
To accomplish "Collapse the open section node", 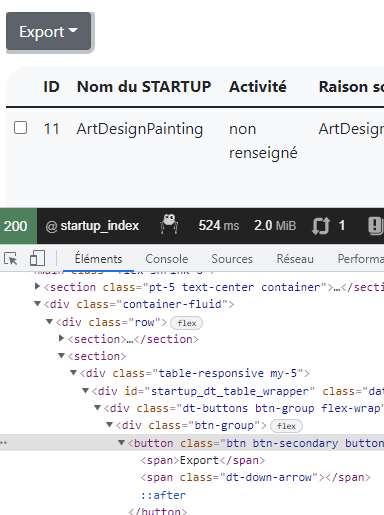I will 61,356.
